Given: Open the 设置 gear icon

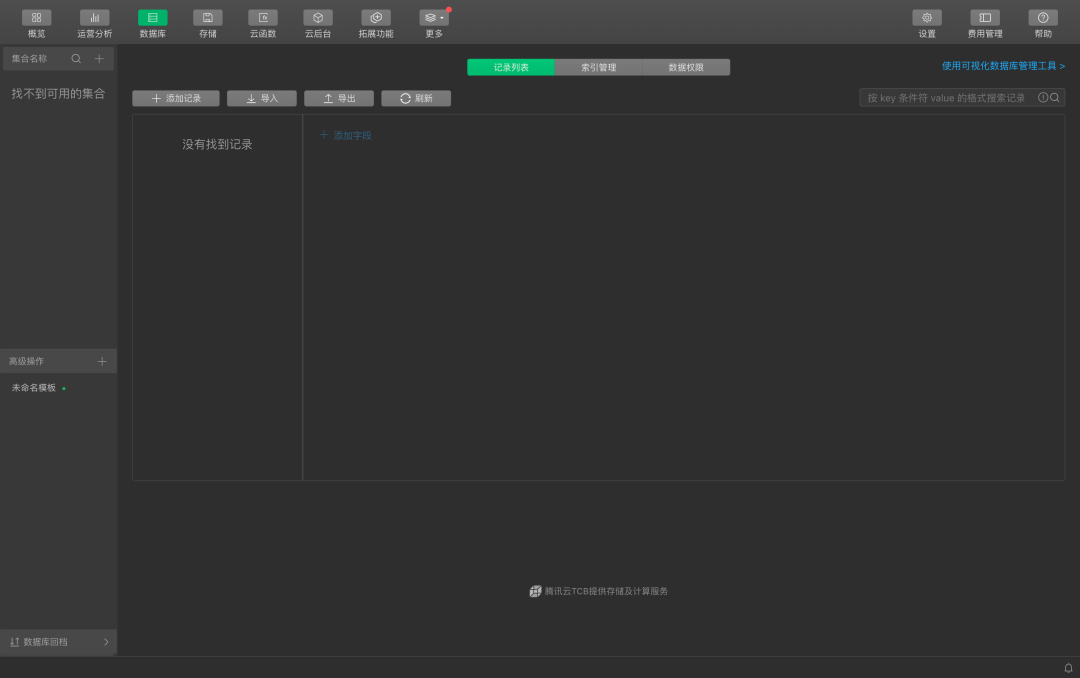Looking at the screenshot, I should (x=927, y=18).
